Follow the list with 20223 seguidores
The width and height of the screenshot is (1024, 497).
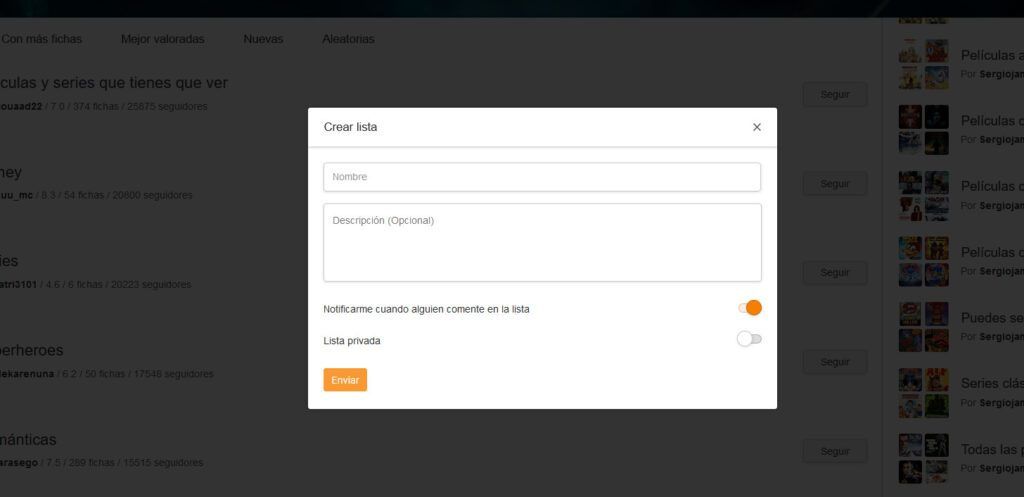[835, 273]
